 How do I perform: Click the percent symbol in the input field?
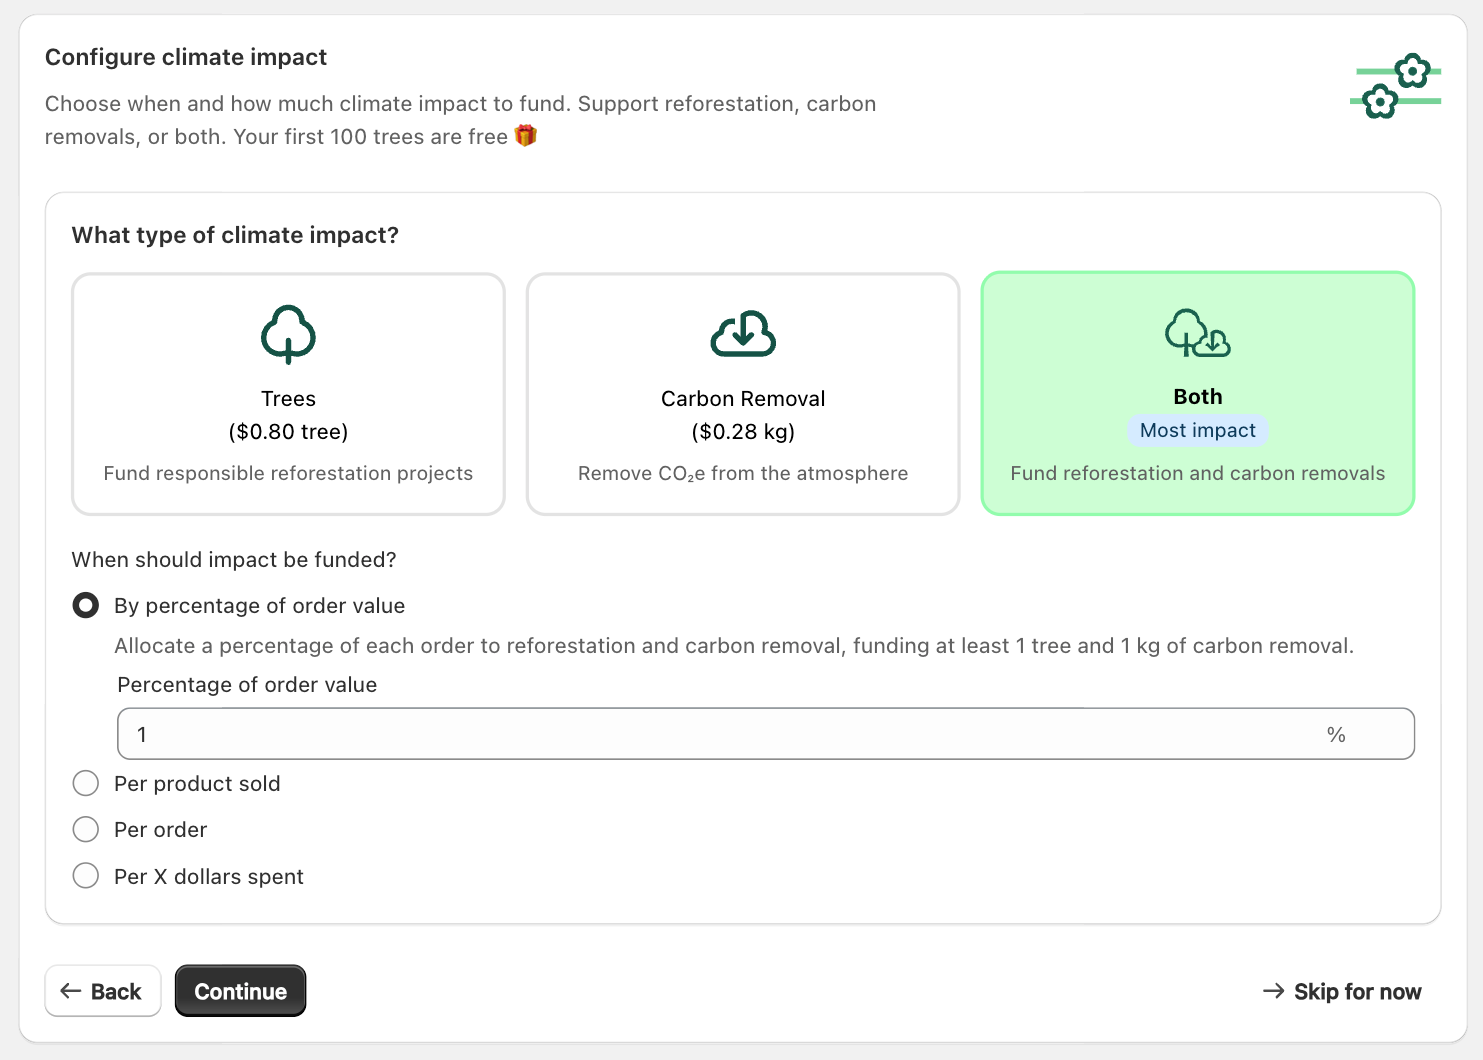point(1335,735)
